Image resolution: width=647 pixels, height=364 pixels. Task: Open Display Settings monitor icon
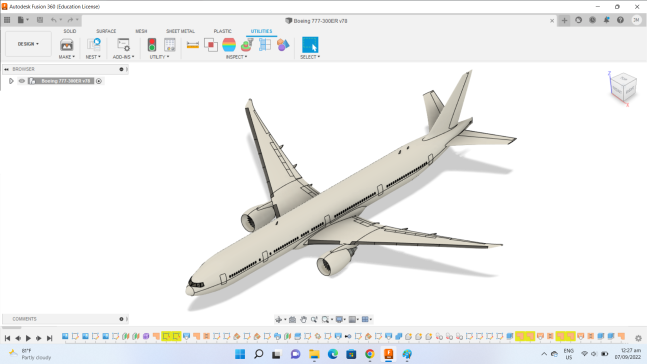click(x=339, y=319)
